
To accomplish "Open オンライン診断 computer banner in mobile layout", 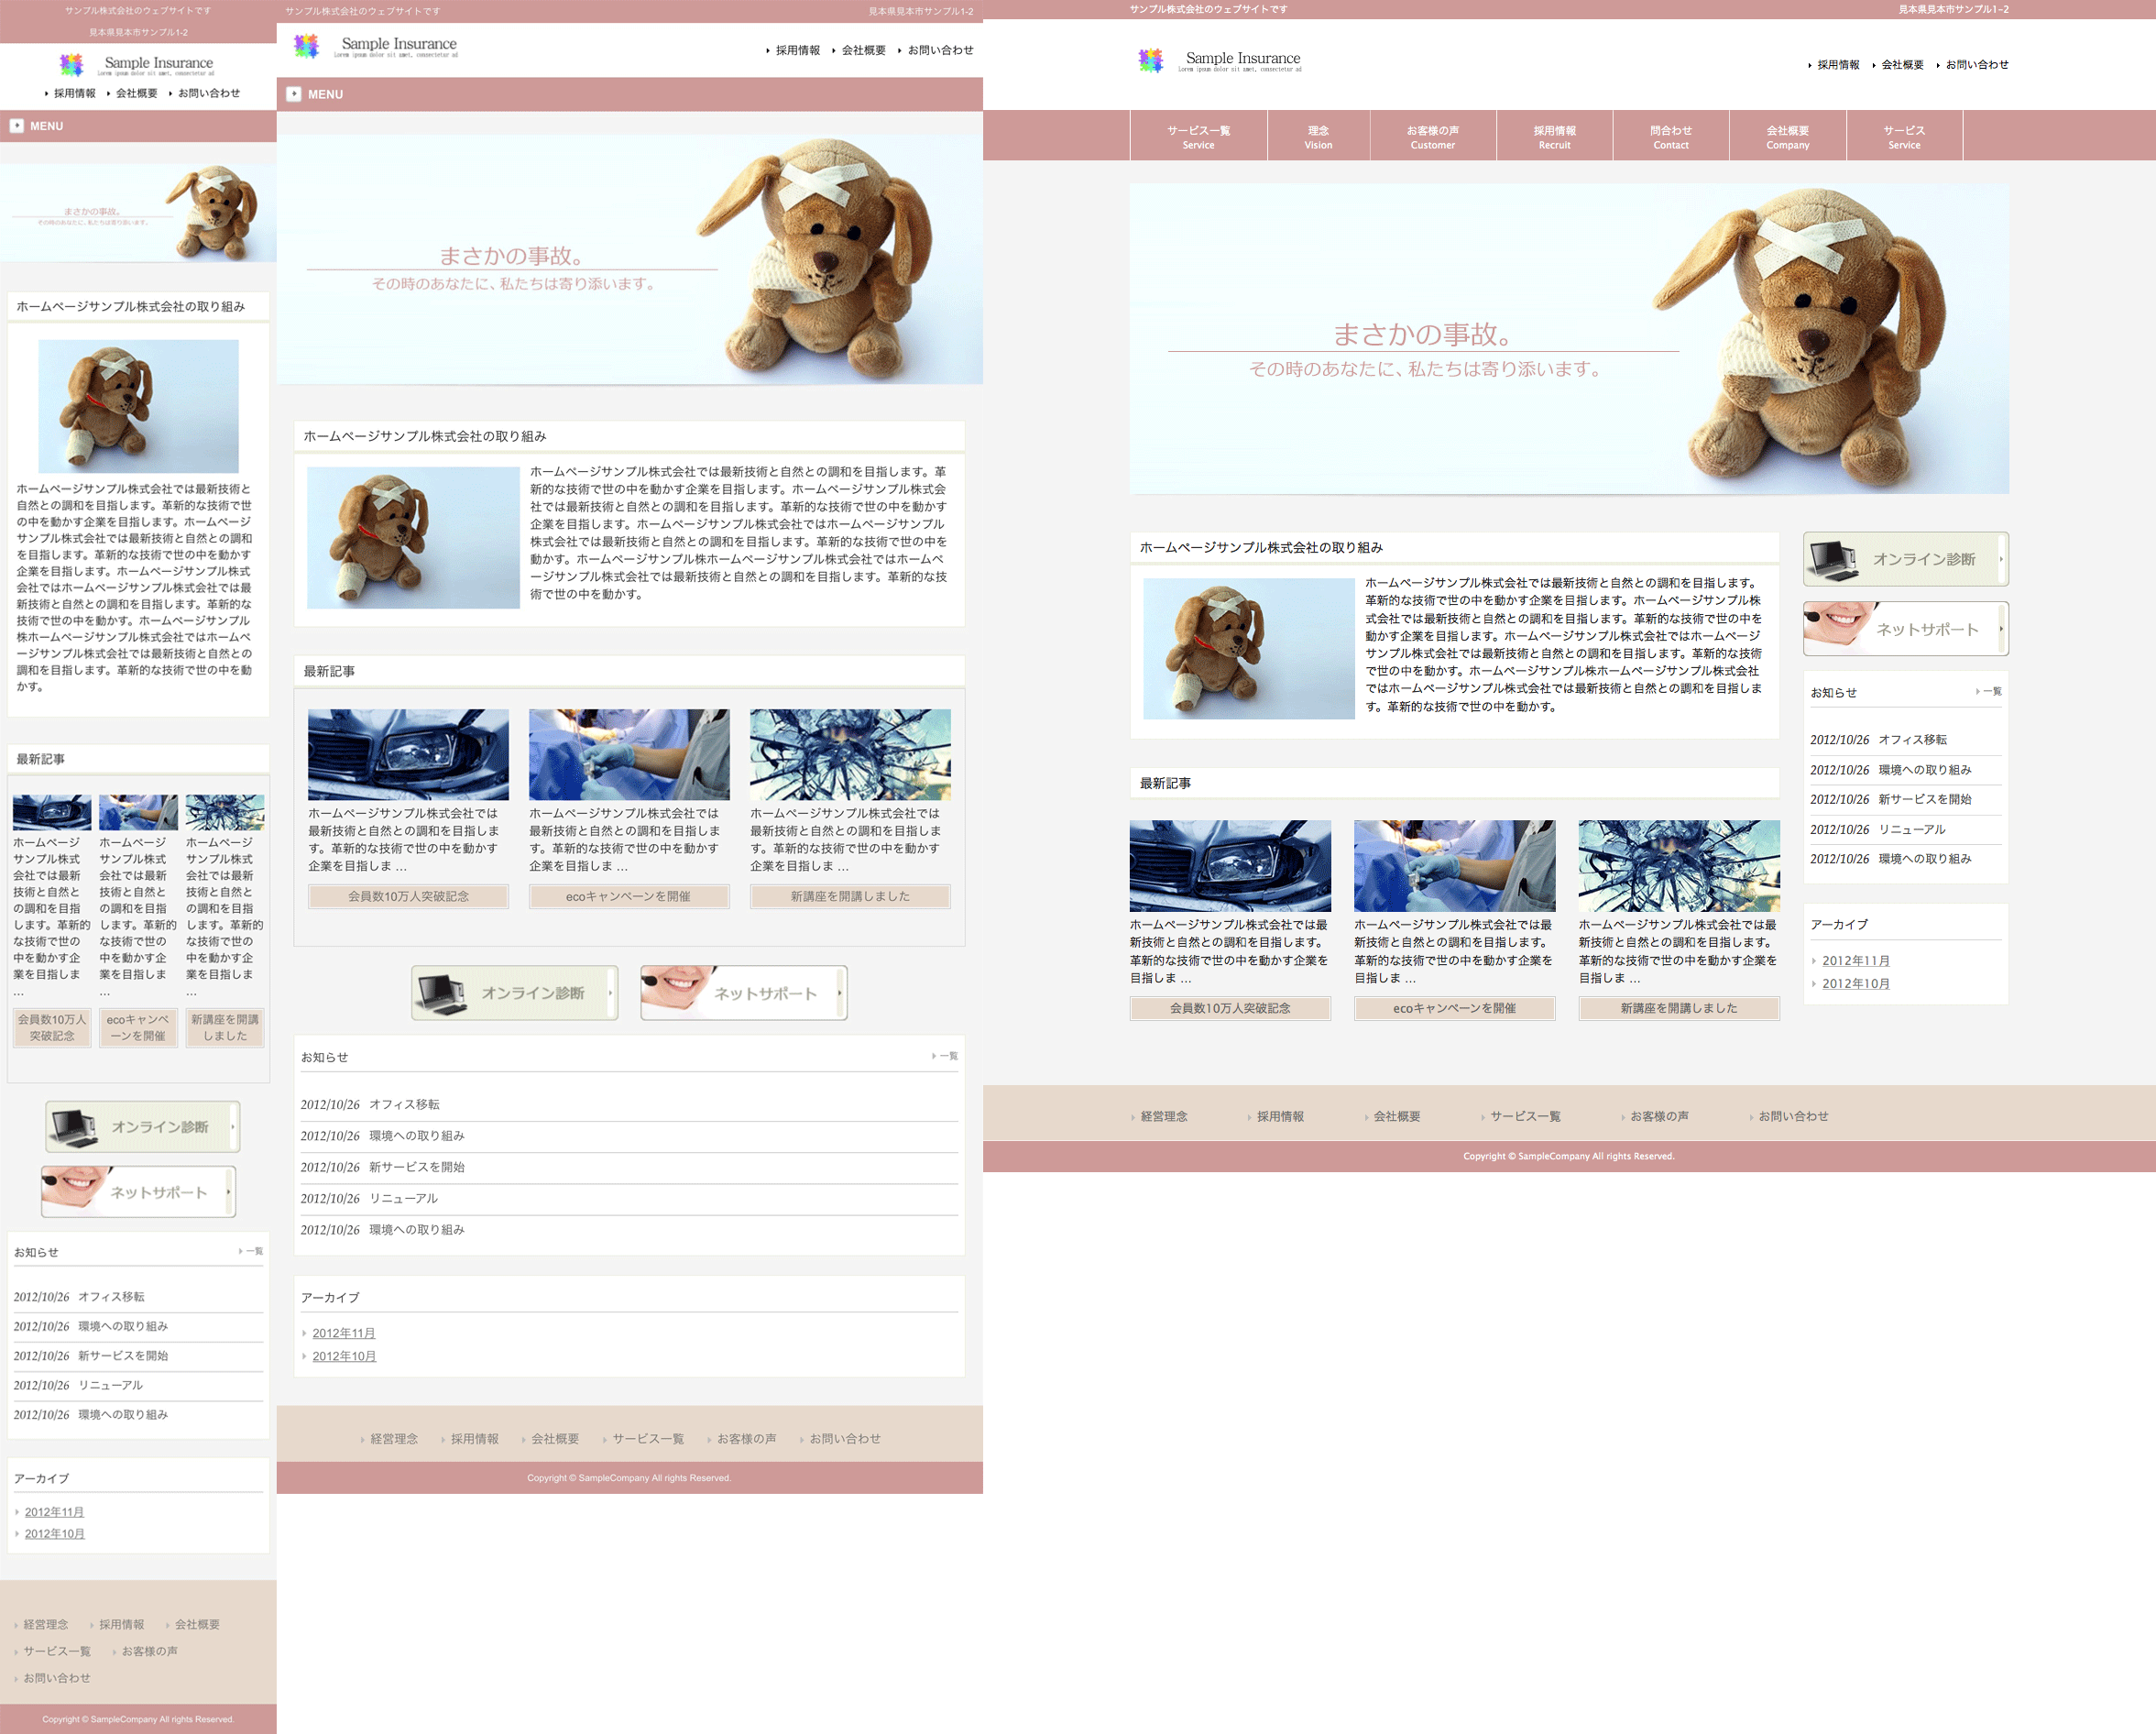I will [x=142, y=1127].
